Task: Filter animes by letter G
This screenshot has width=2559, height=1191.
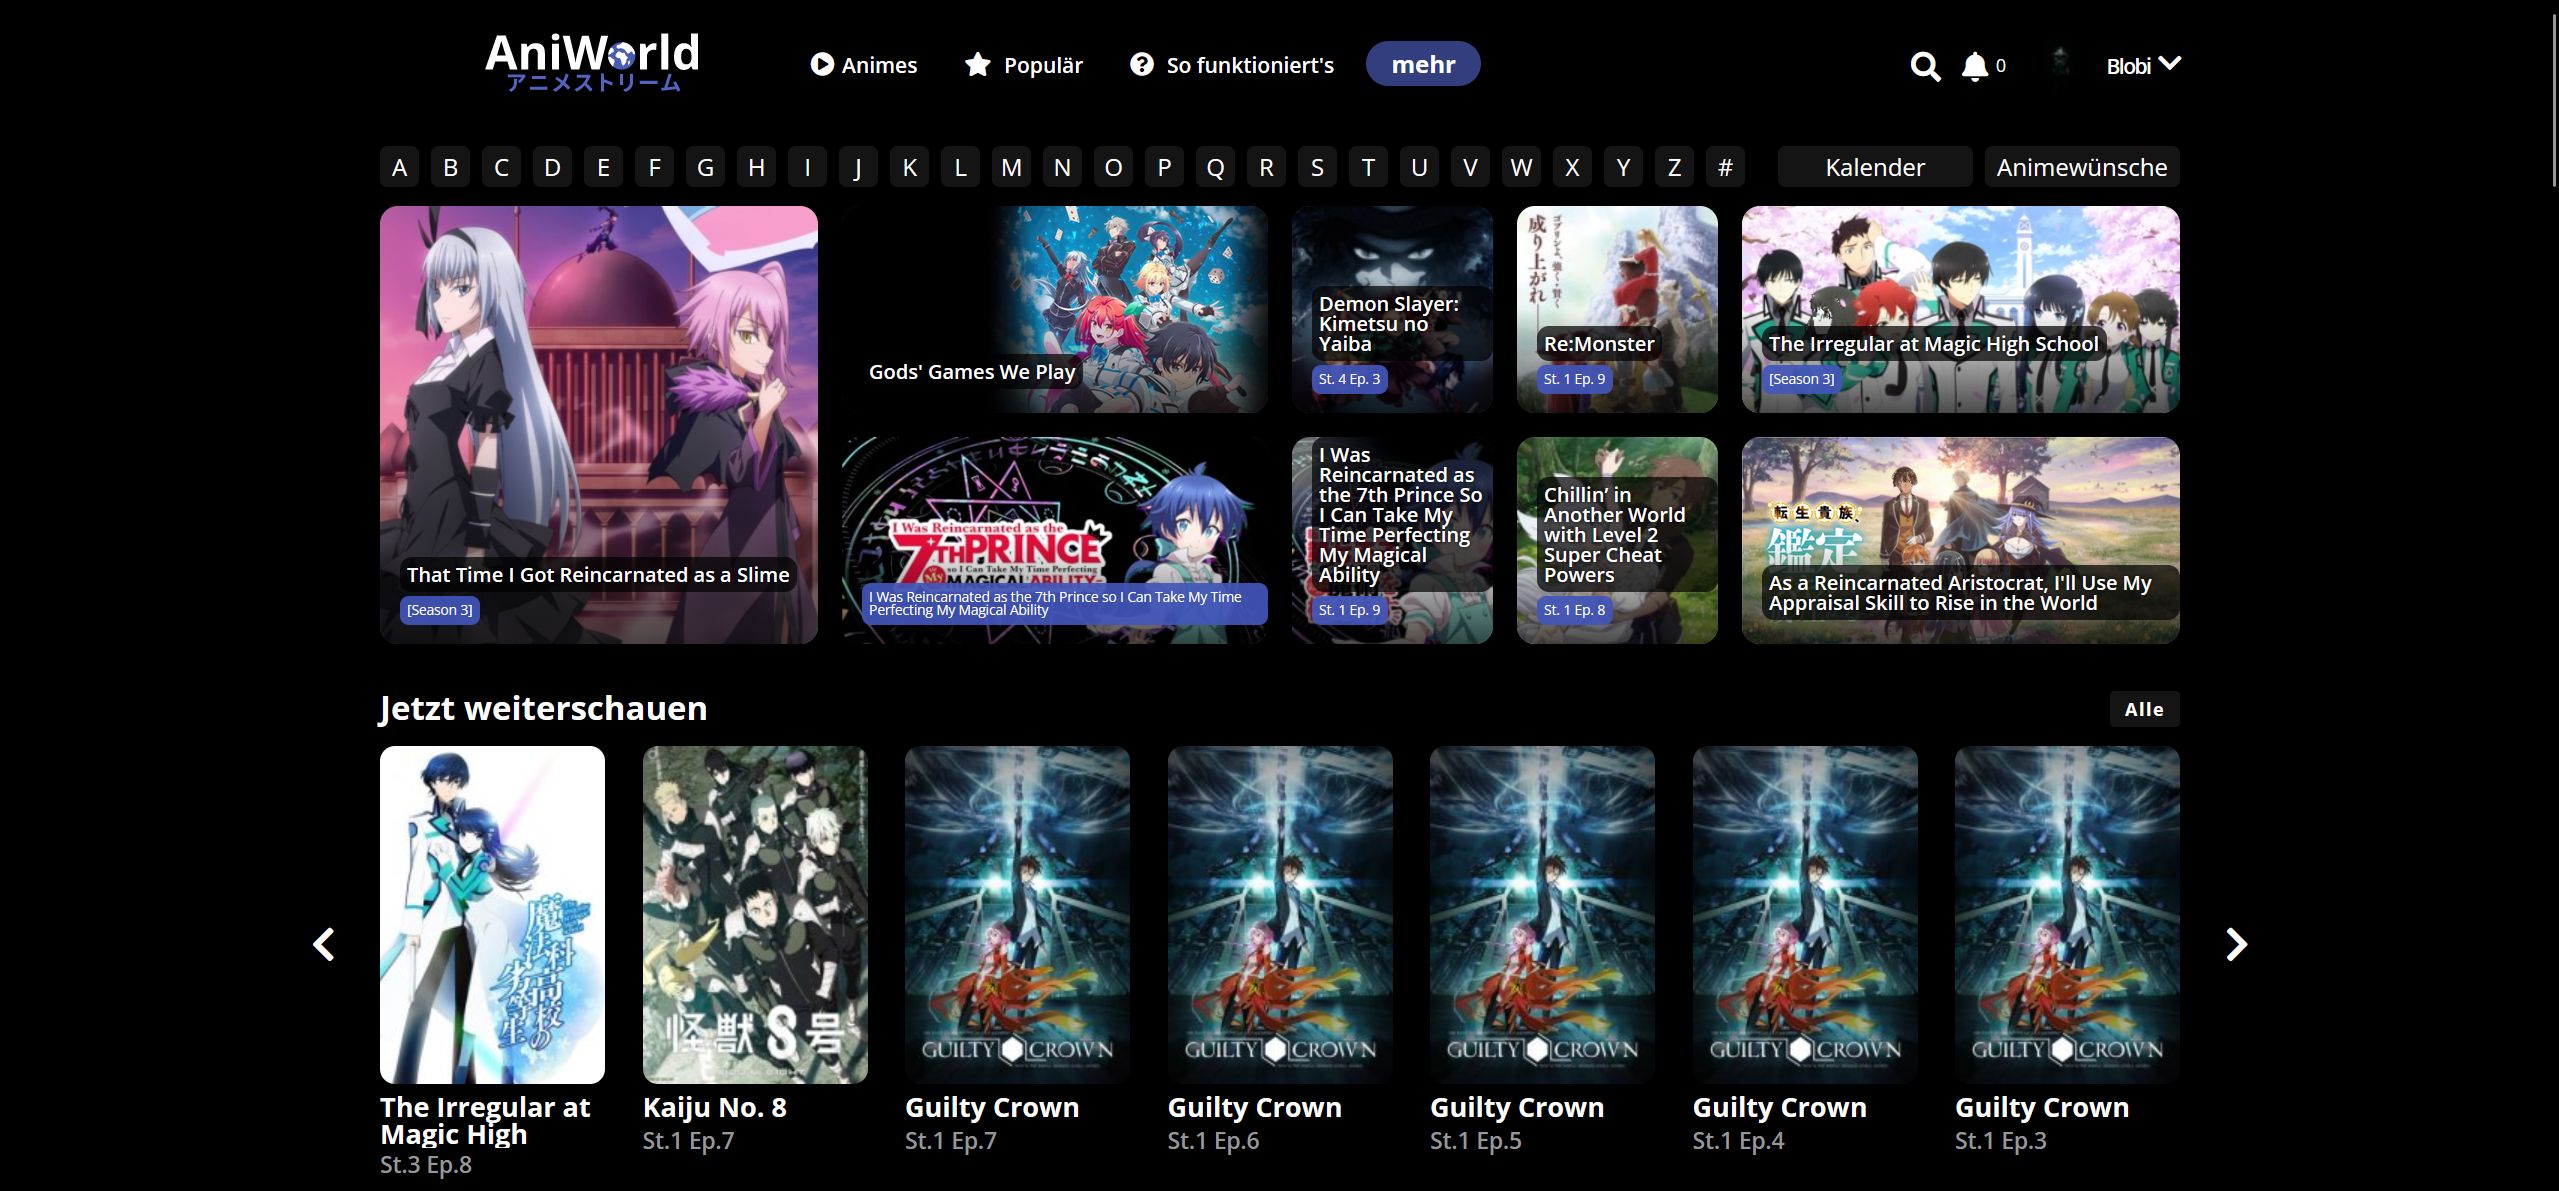Action: (705, 167)
